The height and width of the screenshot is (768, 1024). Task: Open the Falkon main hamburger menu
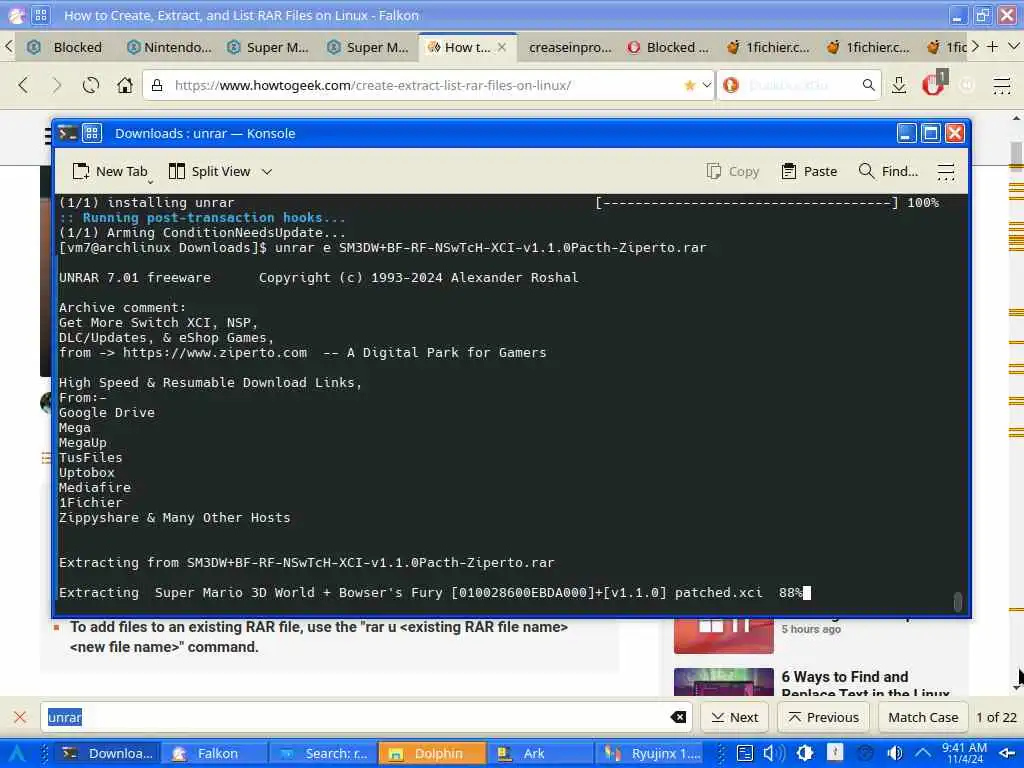click(x=1001, y=85)
